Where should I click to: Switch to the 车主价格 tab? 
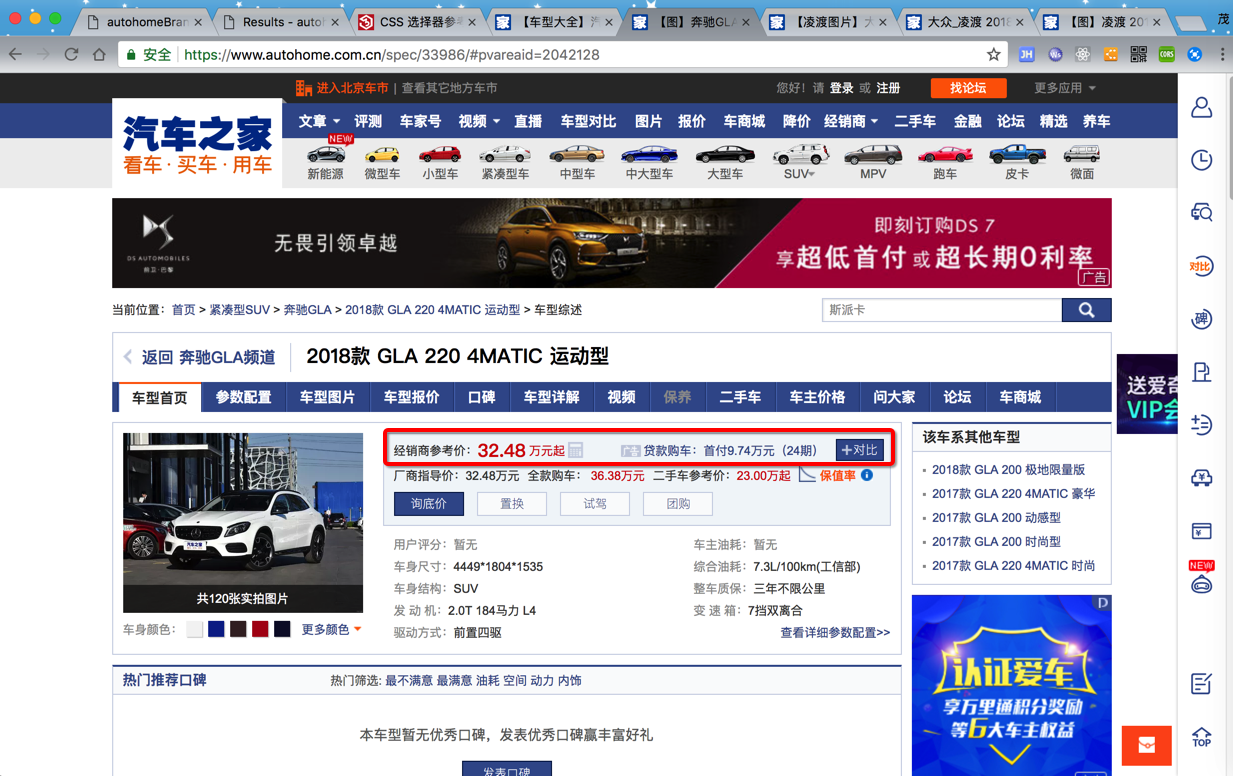pyautogui.click(x=817, y=397)
